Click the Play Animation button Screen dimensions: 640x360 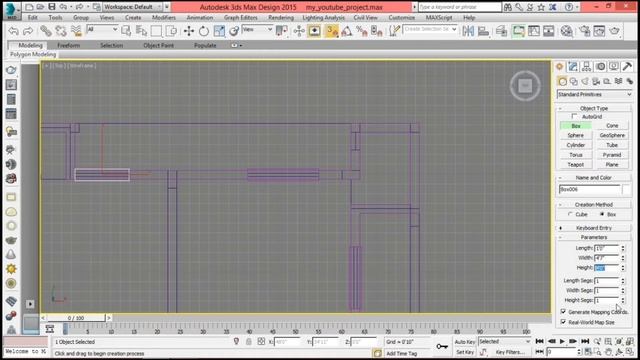pos(562,341)
